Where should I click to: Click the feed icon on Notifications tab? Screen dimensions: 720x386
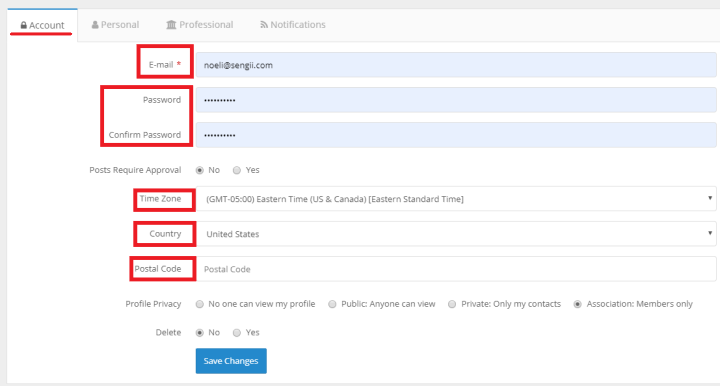pyautogui.click(x=264, y=25)
